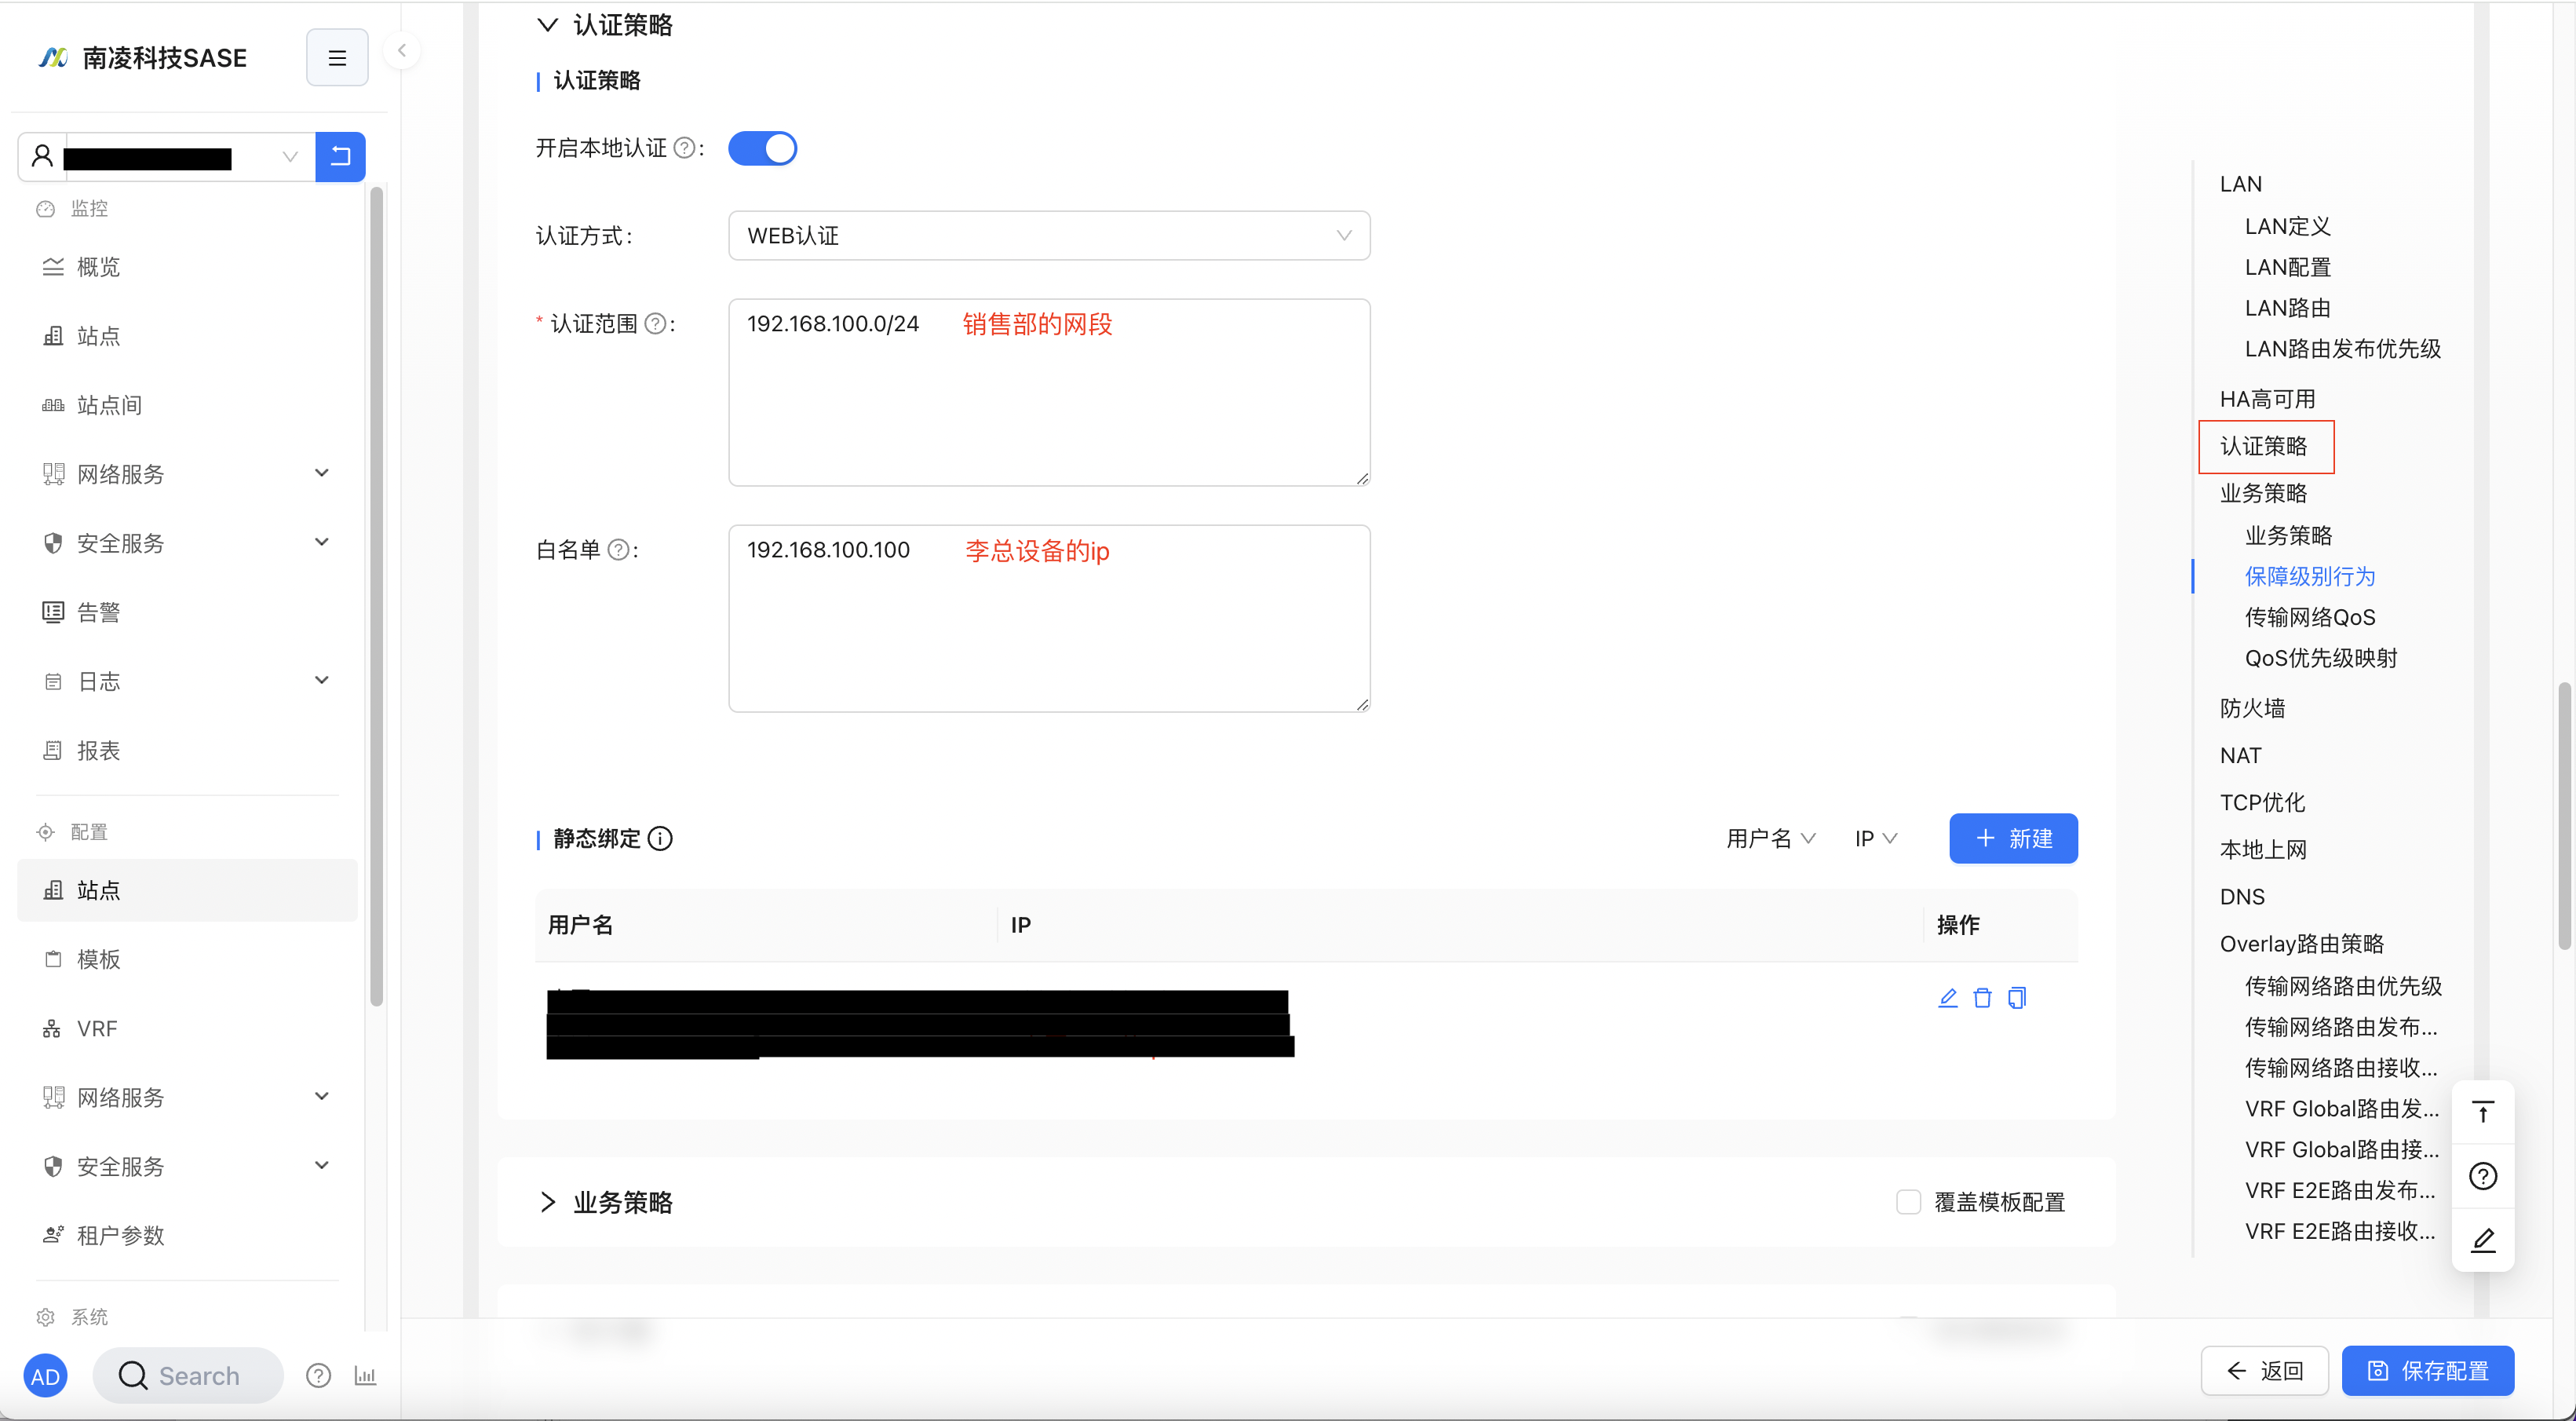The width and height of the screenshot is (2576, 1421).
Task: Click the 保存配置 save button
Action: (2428, 1371)
